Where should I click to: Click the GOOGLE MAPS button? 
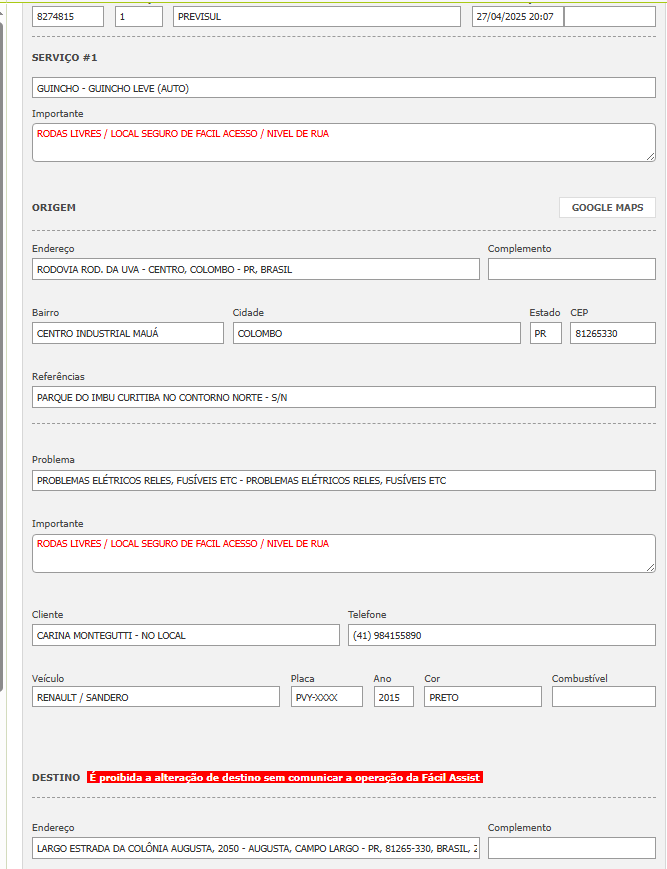tap(607, 208)
